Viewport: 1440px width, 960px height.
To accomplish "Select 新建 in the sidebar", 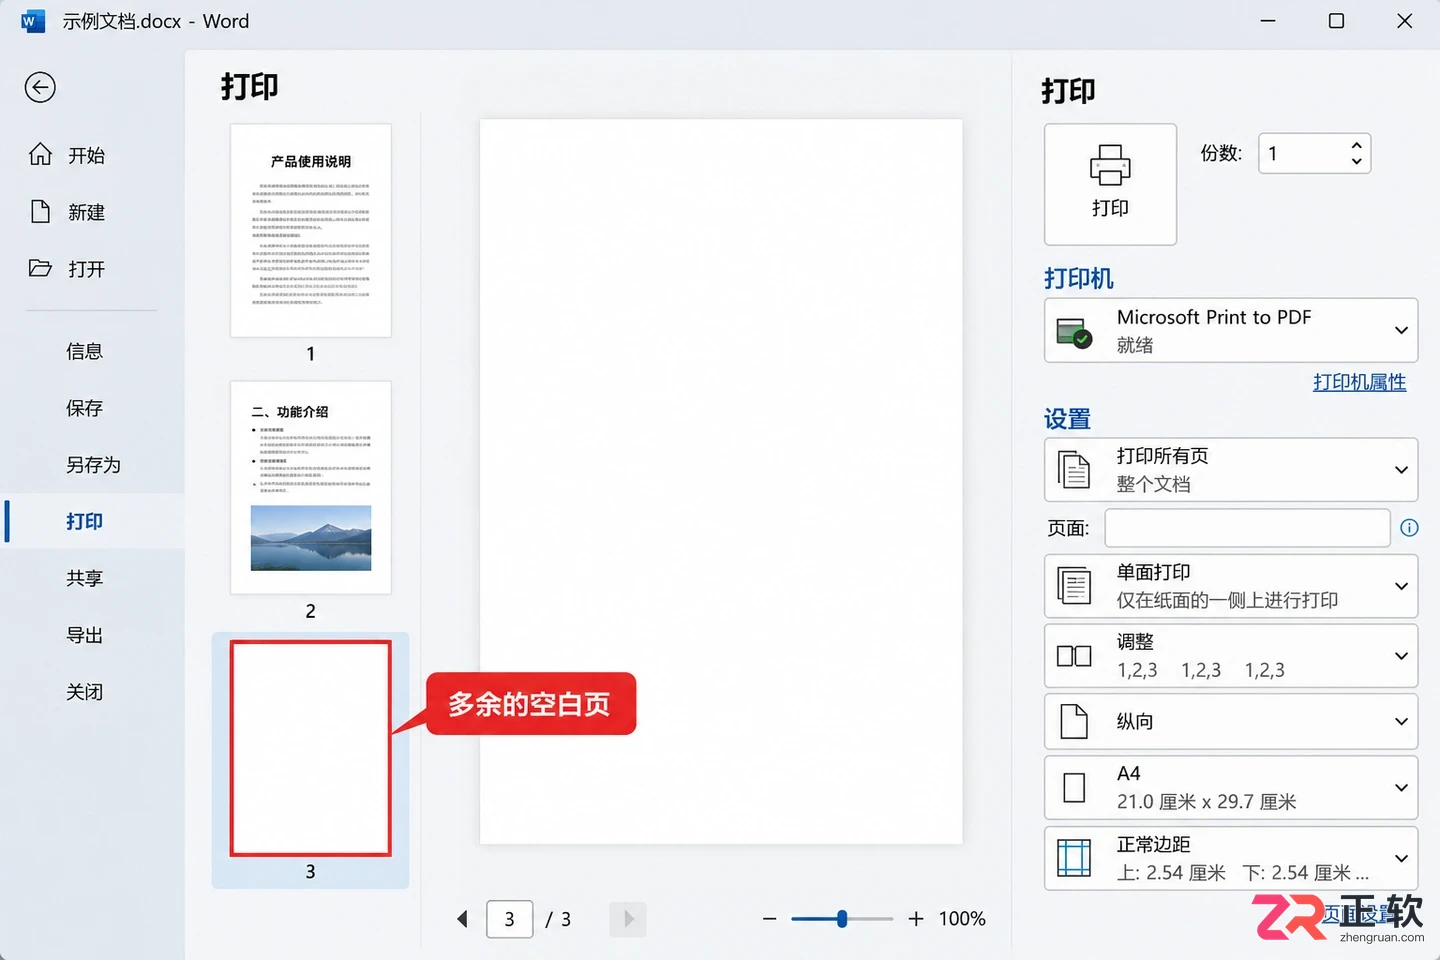I will [87, 212].
